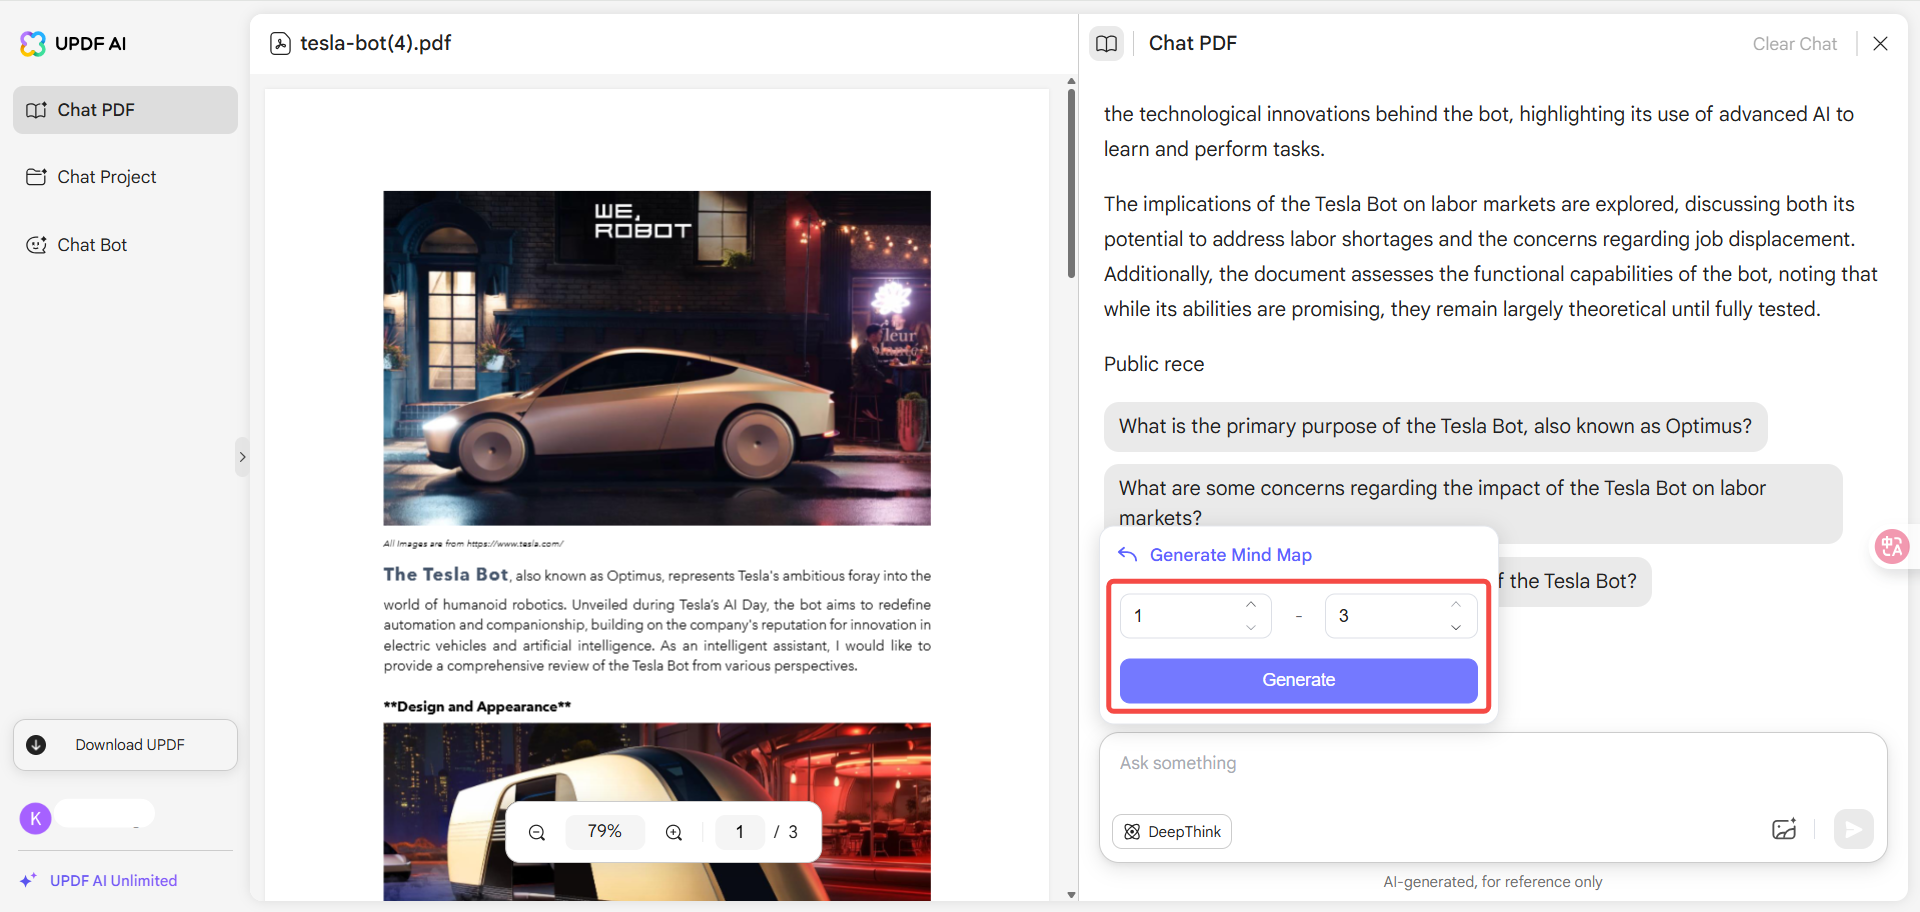
Task: Open the reading view icon beside Chat PDF
Action: click(1107, 43)
